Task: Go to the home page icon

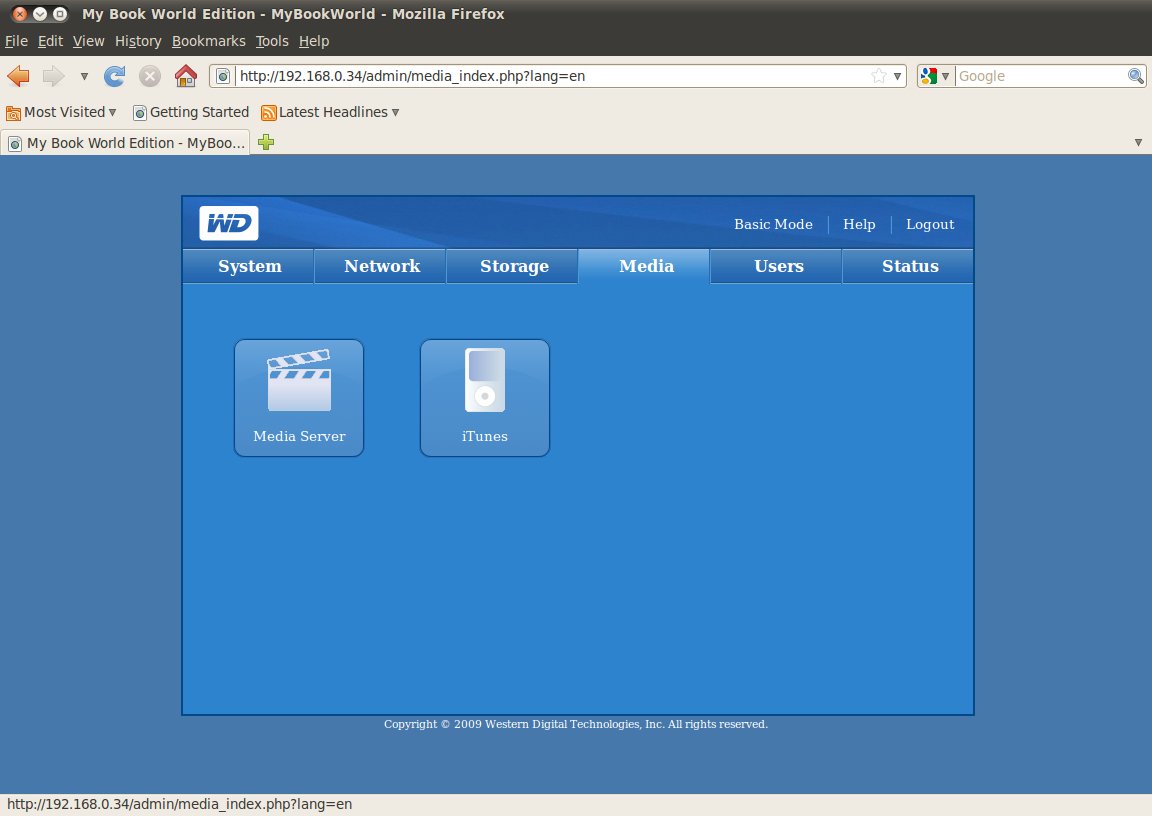Action: tap(186, 76)
